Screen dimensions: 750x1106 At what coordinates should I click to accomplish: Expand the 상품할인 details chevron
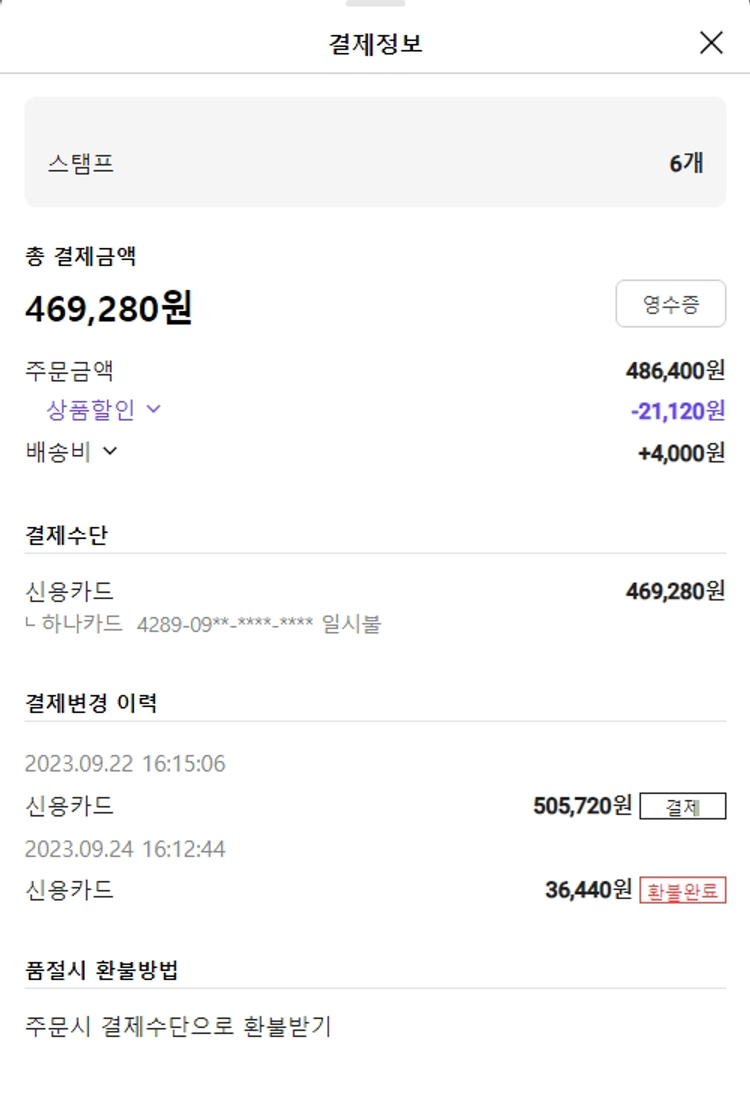[154, 409]
